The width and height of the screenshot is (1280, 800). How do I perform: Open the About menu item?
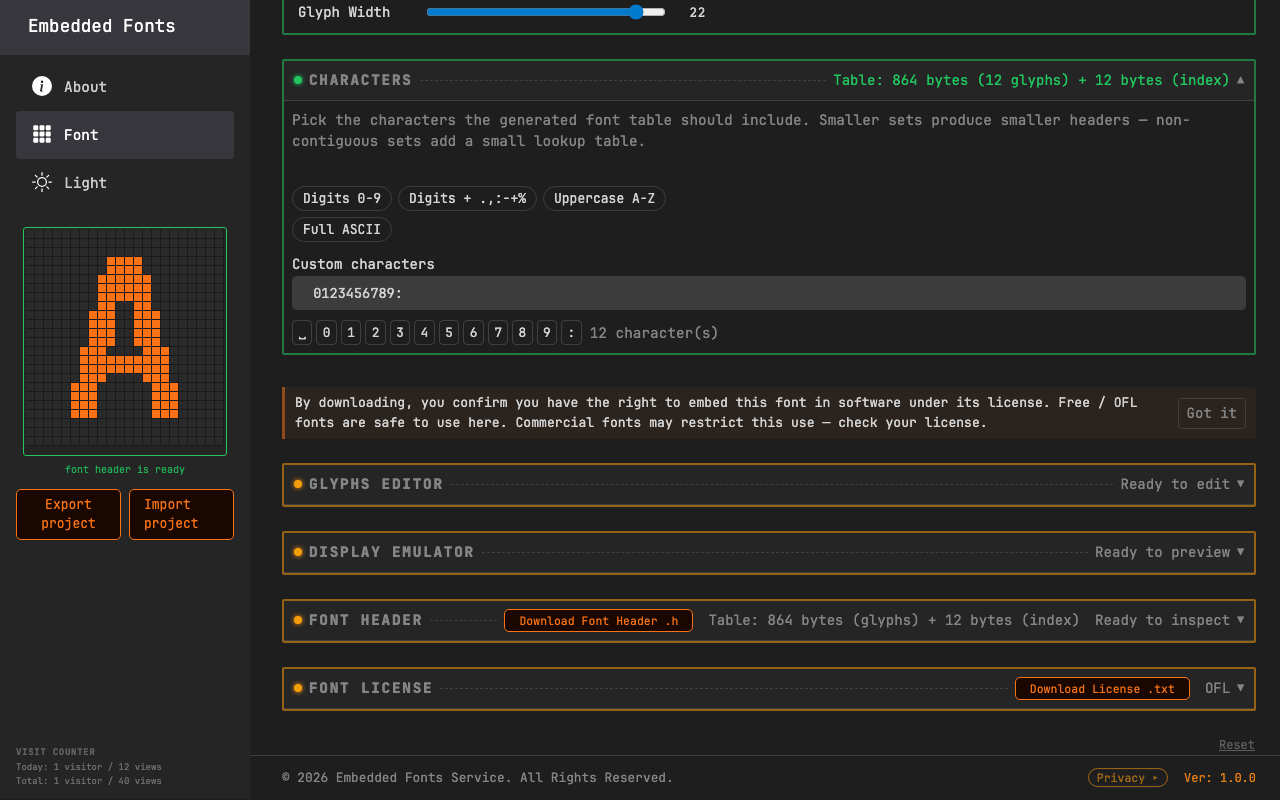125,87
